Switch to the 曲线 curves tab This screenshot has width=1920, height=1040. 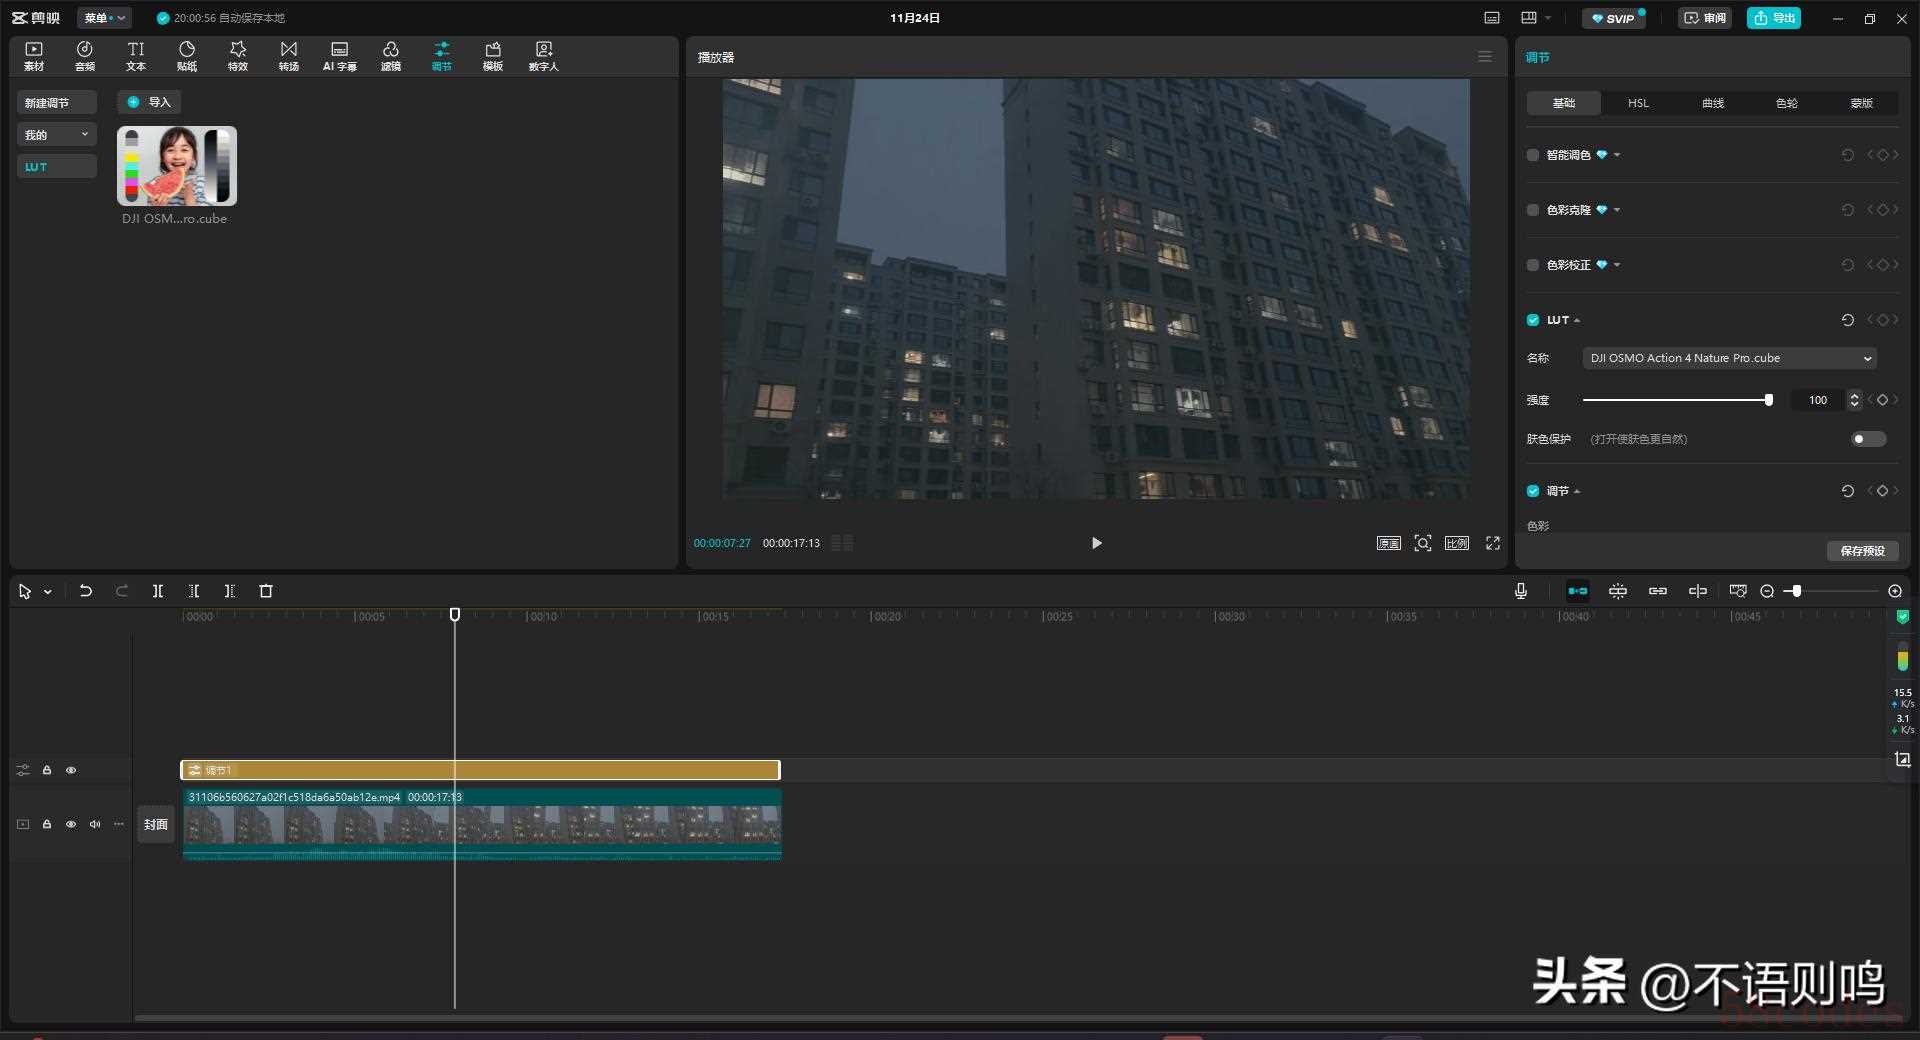(1712, 103)
